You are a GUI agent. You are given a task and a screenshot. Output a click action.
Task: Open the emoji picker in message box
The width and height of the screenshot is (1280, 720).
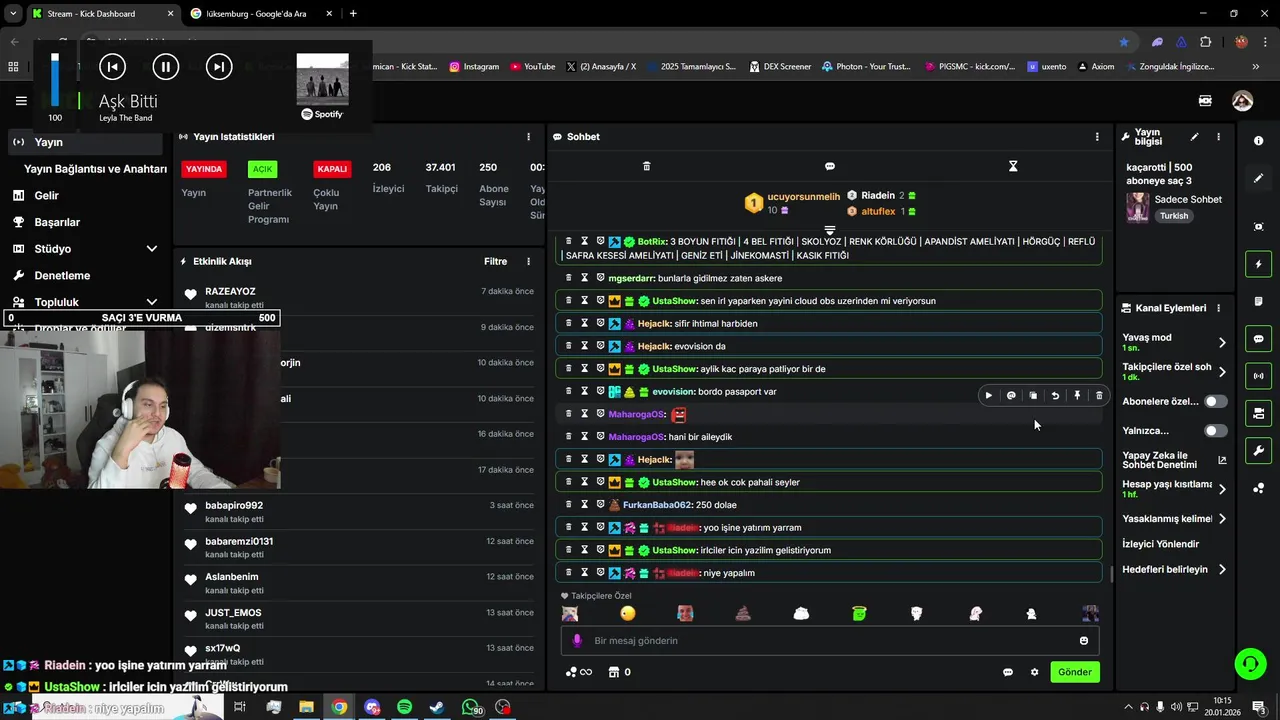click(x=1084, y=641)
